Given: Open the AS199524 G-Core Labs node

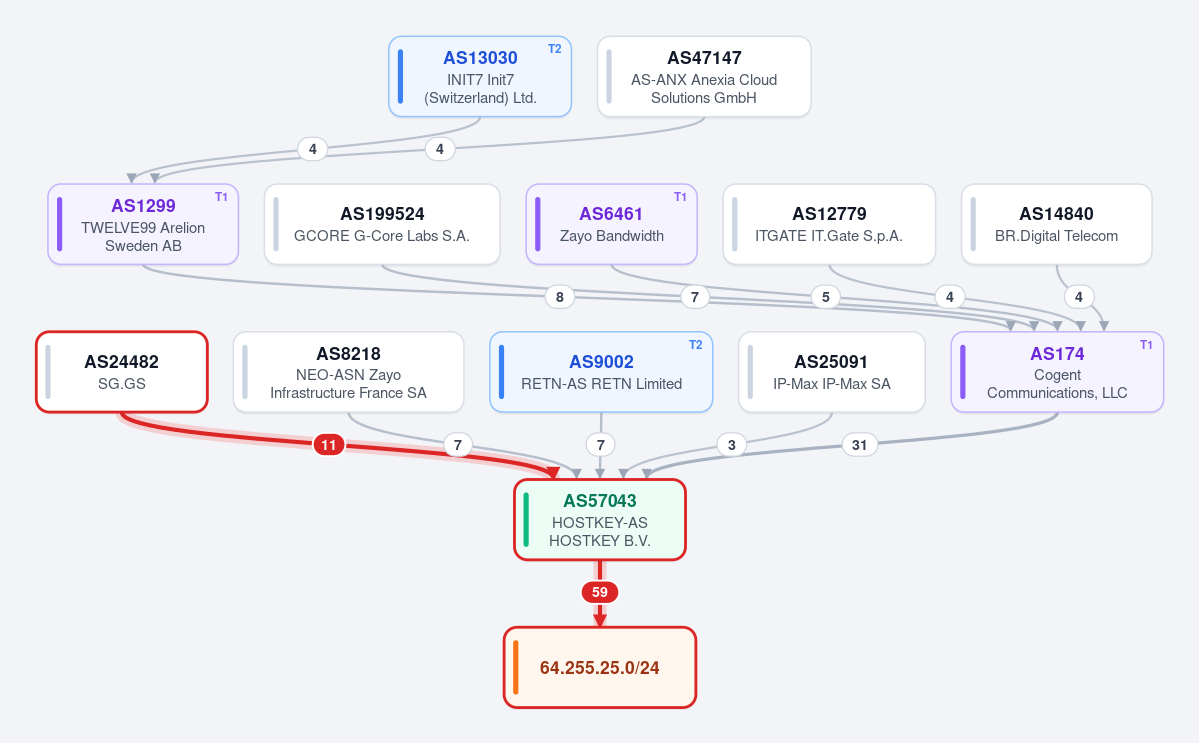Looking at the screenshot, I should [382, 224].
